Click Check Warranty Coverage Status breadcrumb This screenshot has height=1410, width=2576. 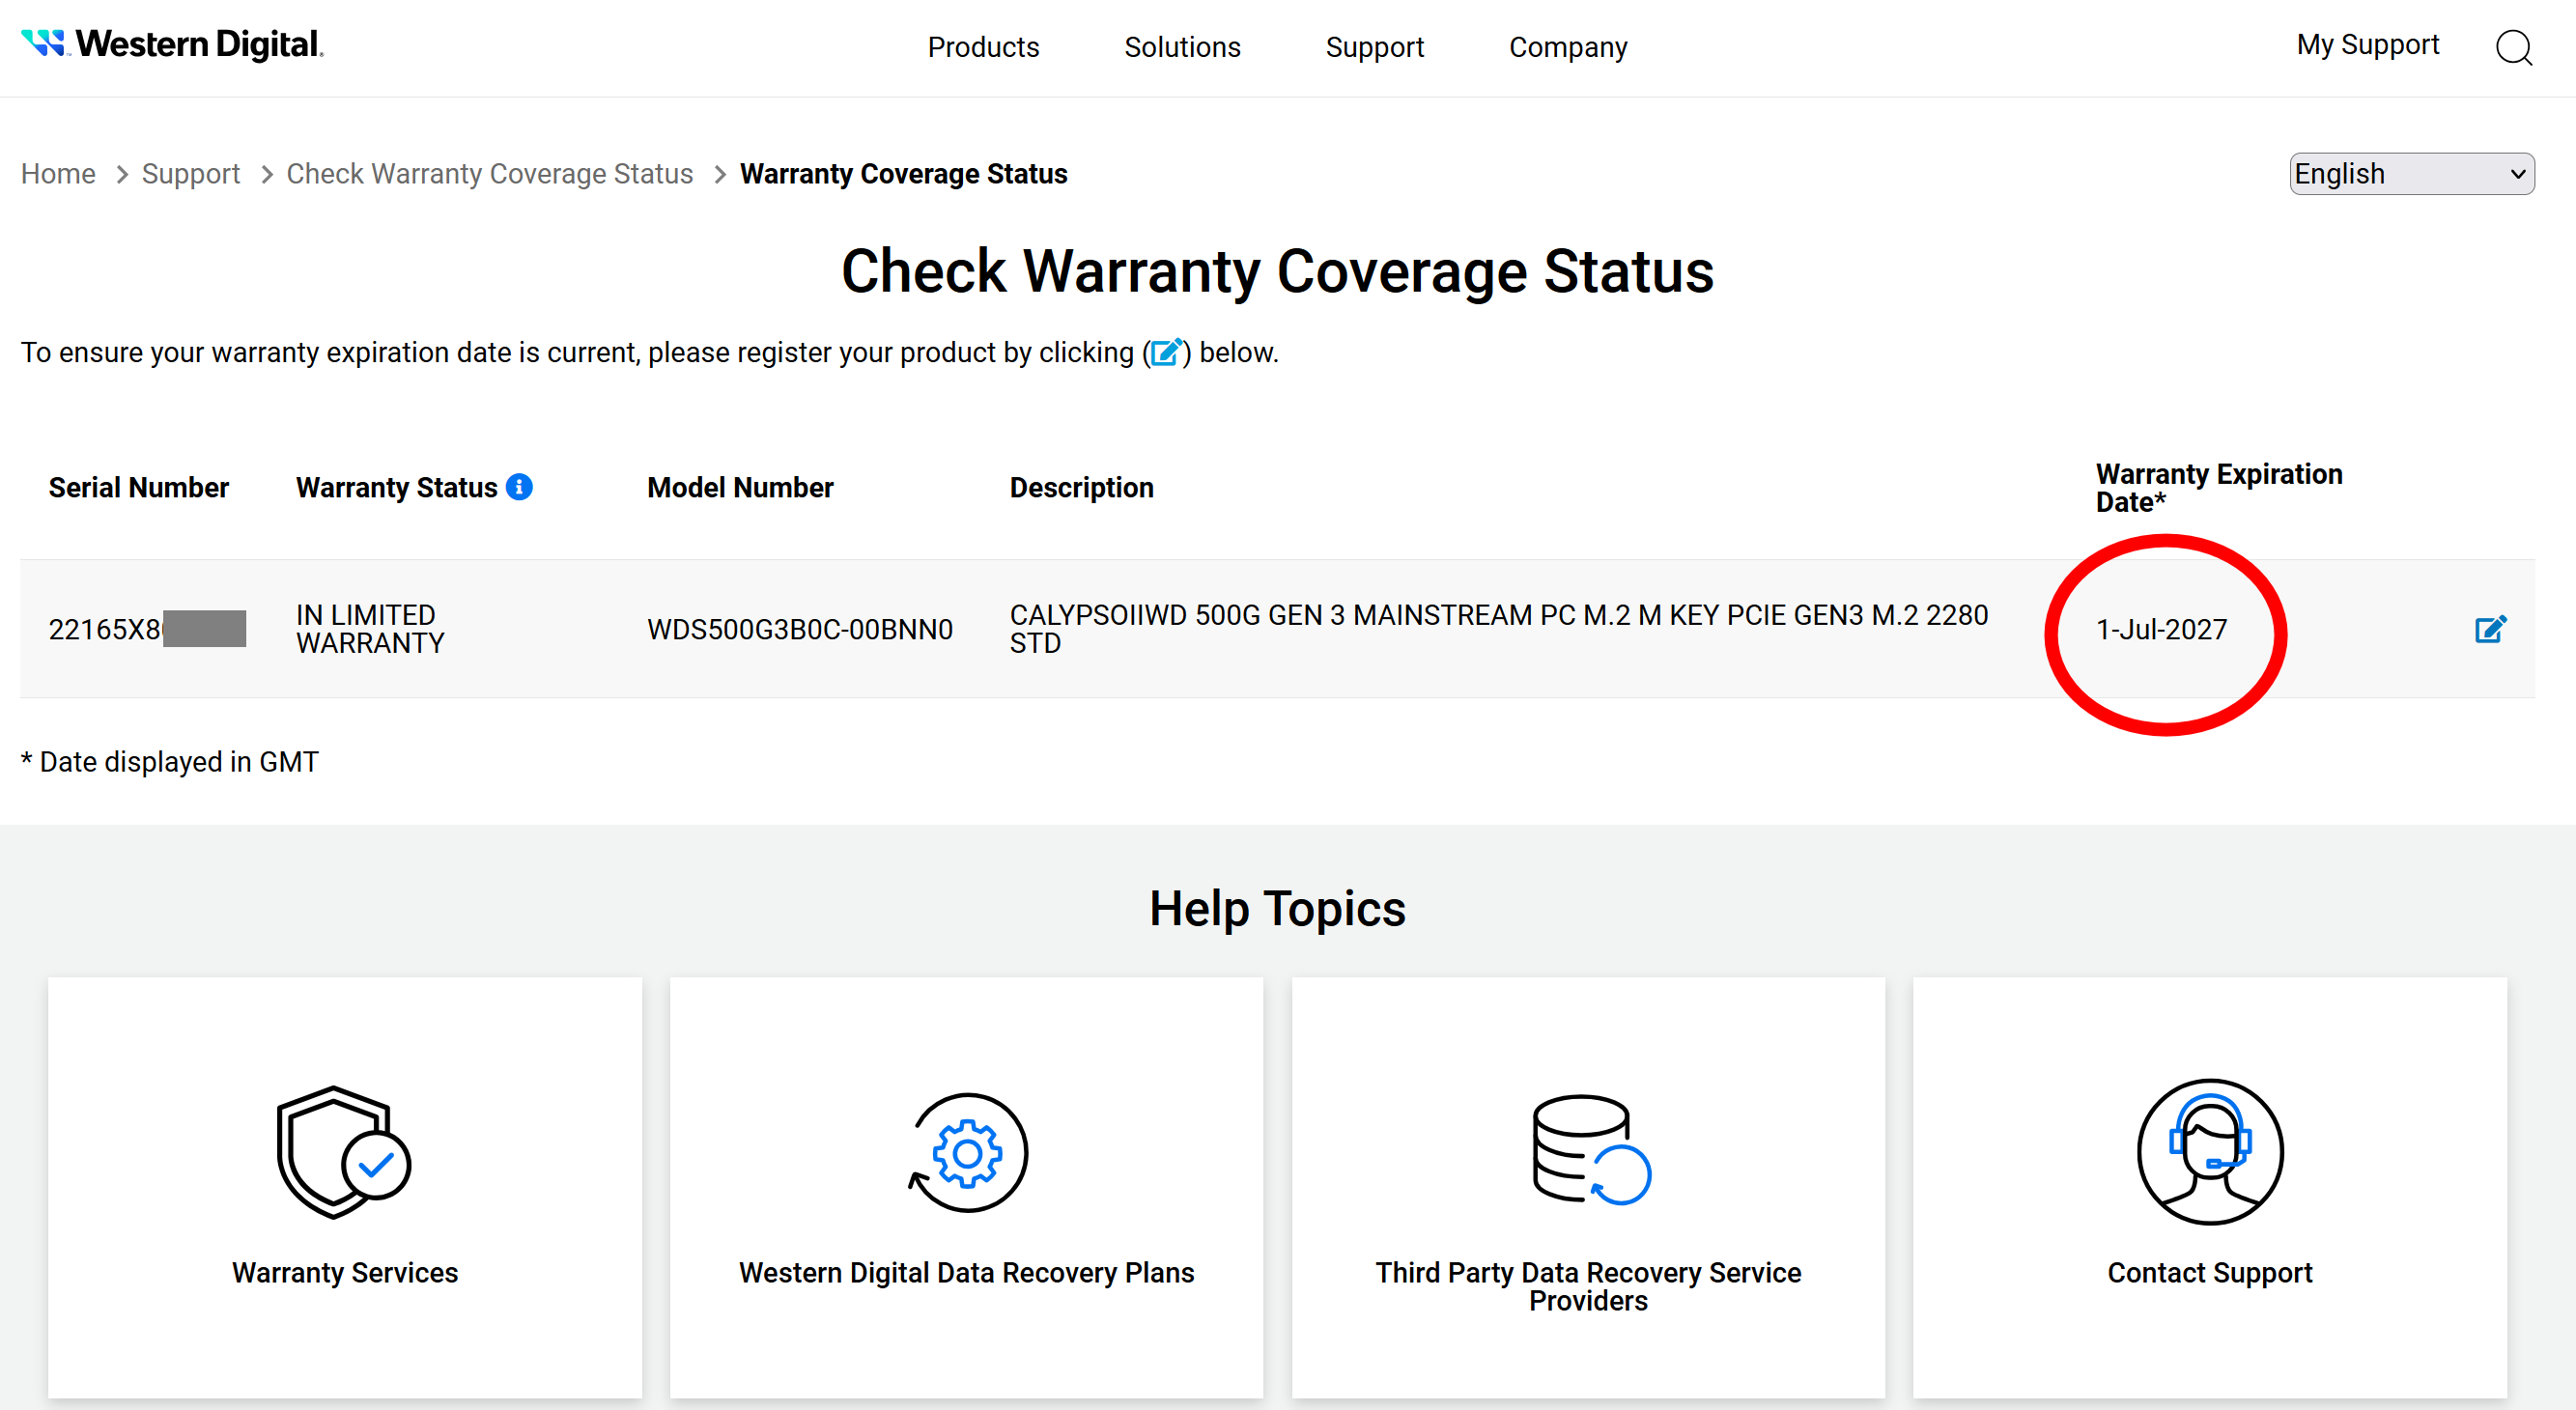[x=490, y=174]
